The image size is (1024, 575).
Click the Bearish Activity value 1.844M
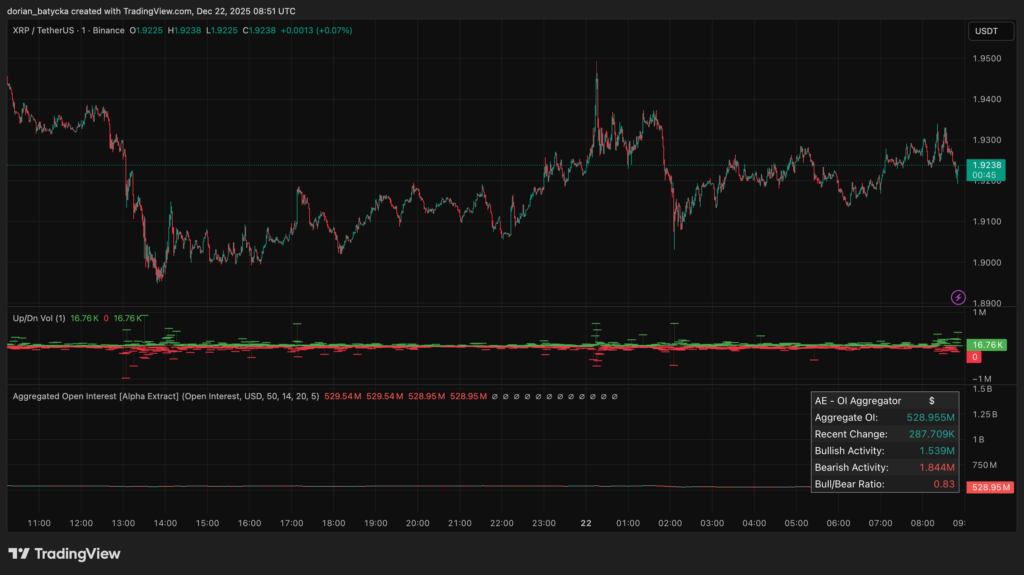[935, 467]
